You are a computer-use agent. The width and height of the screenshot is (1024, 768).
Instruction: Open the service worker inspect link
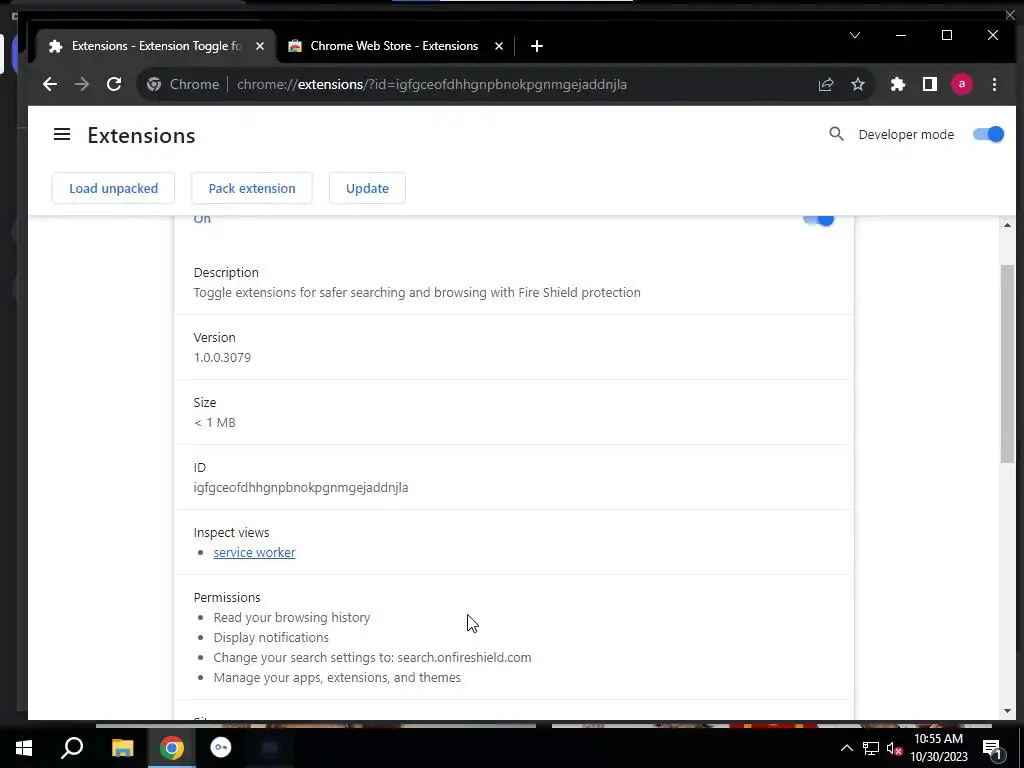254,552
